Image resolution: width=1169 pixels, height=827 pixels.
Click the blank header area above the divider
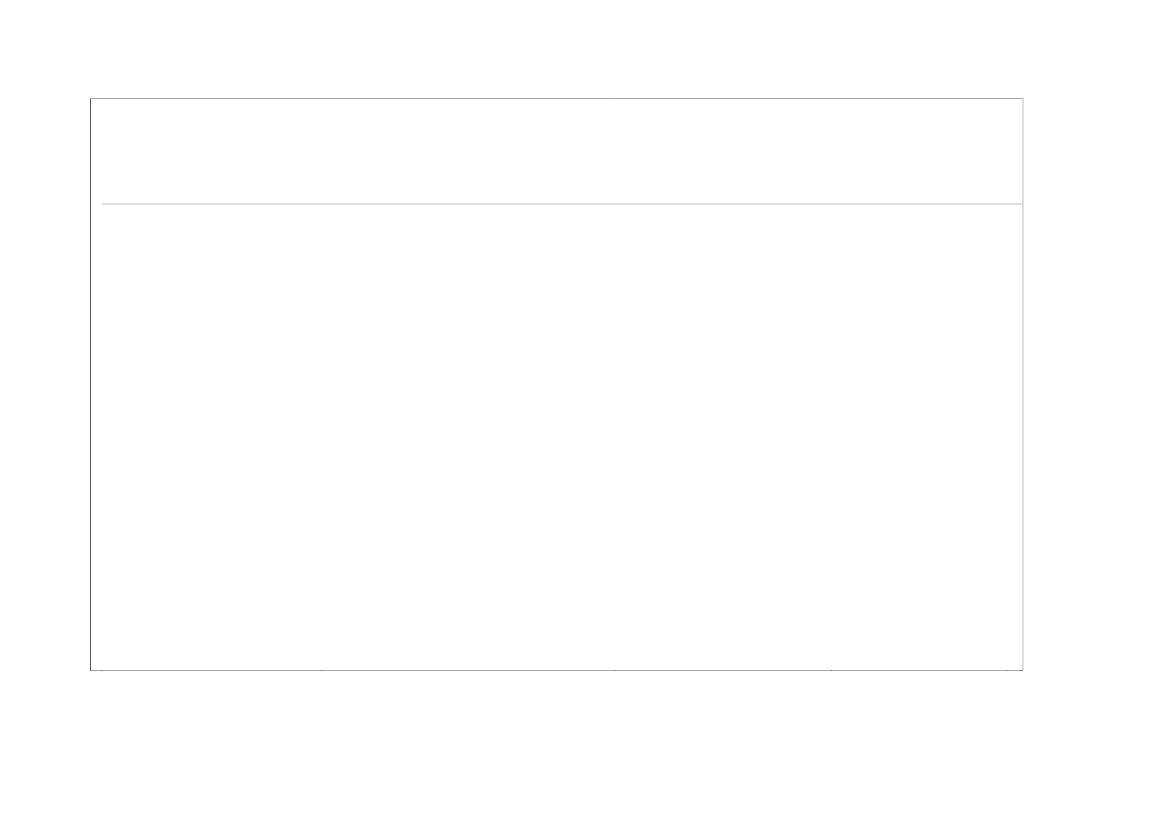[556, 151]
